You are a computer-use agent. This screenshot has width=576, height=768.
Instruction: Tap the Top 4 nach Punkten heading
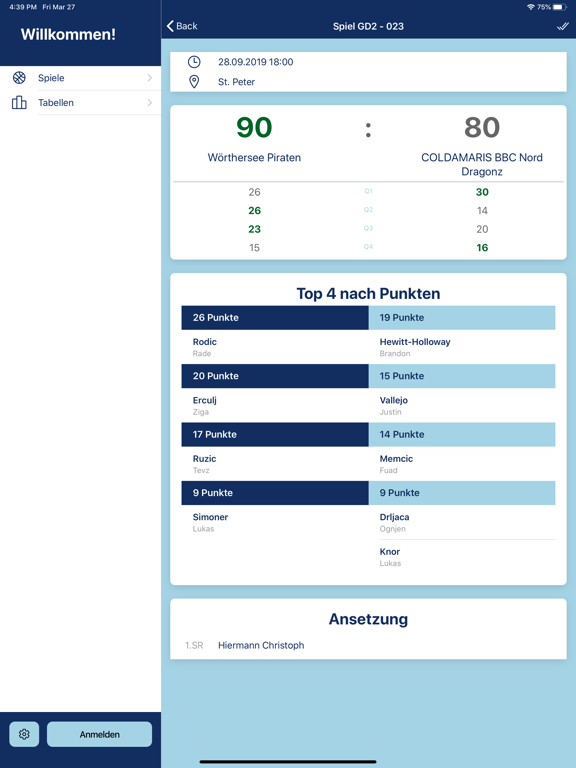(x=368, y=293)
